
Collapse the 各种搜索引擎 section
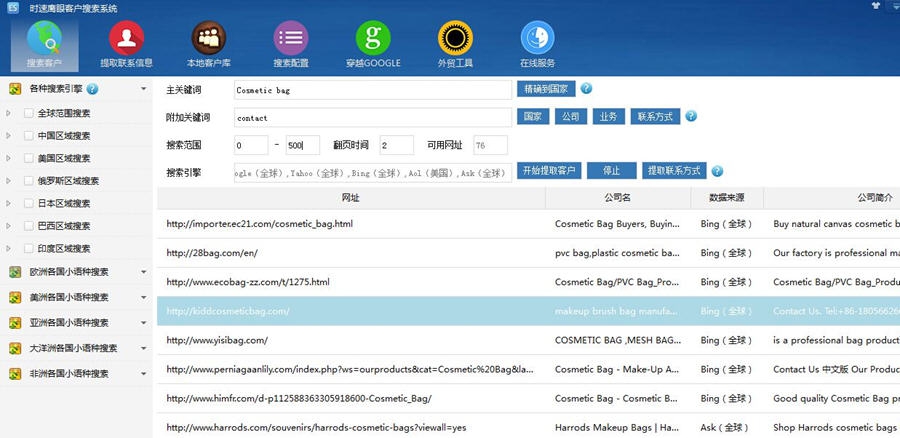coord(143,89)
